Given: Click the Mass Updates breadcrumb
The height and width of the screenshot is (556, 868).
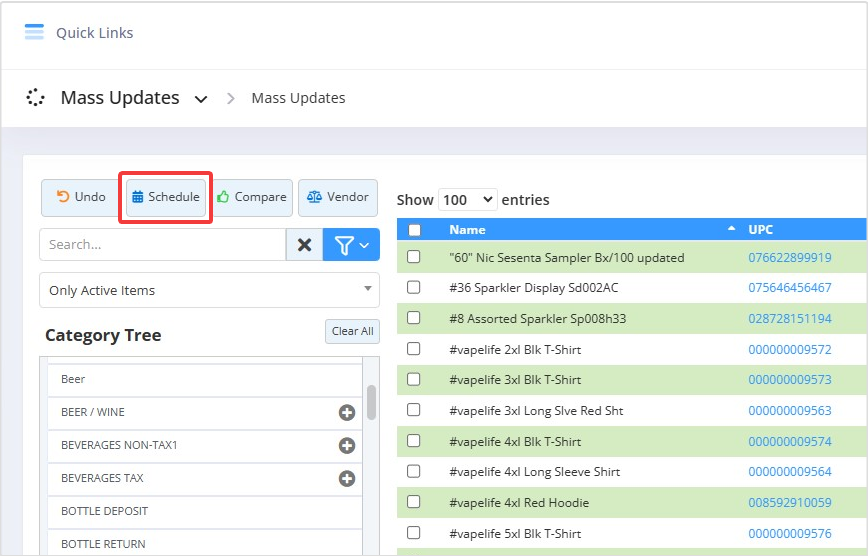Looking at the screenshot, I should 298,98.
